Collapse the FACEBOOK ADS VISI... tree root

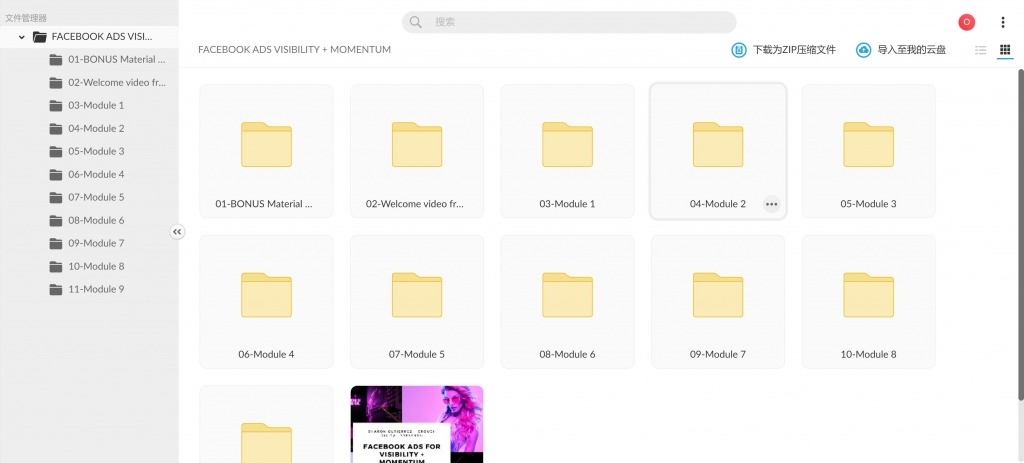pyautogui.click(x=22, y=37)
